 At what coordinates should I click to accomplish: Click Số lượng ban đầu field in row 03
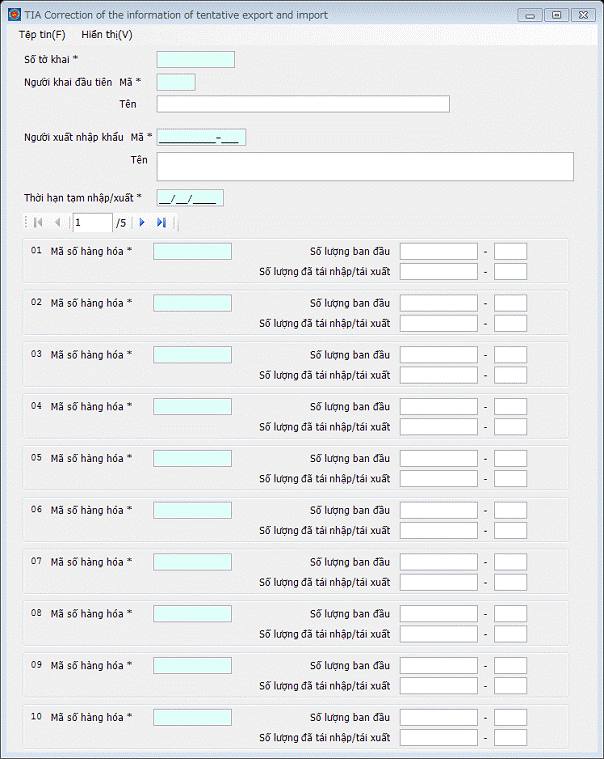tap(438, 355)
